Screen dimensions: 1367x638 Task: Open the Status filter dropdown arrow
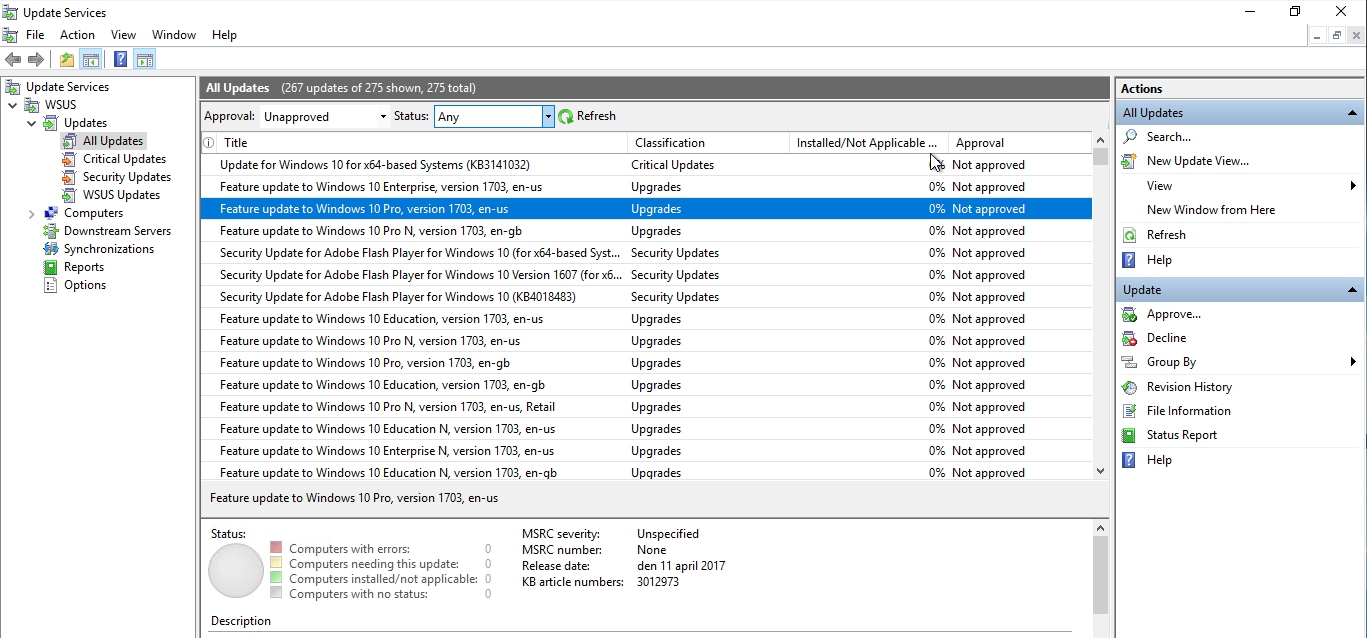click(x=548, y=117)
